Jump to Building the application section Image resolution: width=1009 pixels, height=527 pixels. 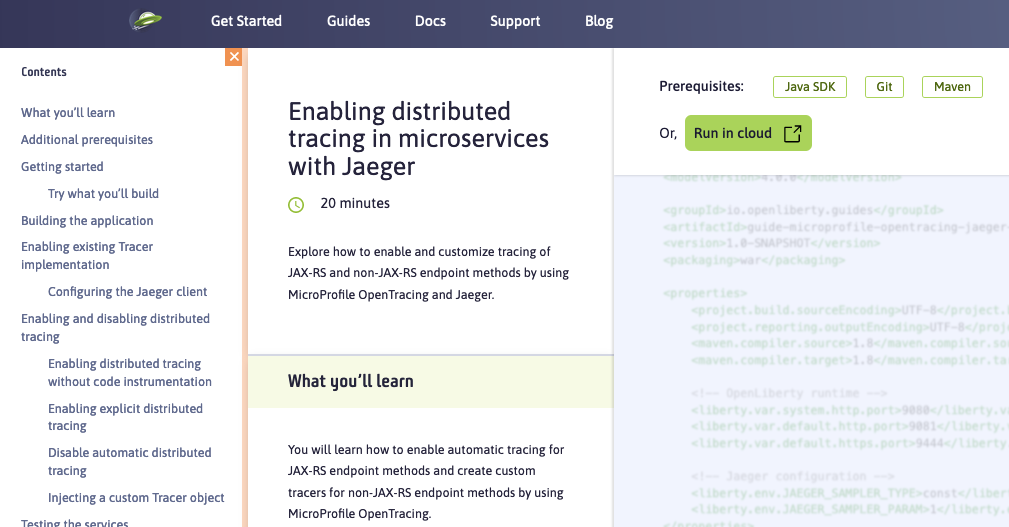coord(87,221)
